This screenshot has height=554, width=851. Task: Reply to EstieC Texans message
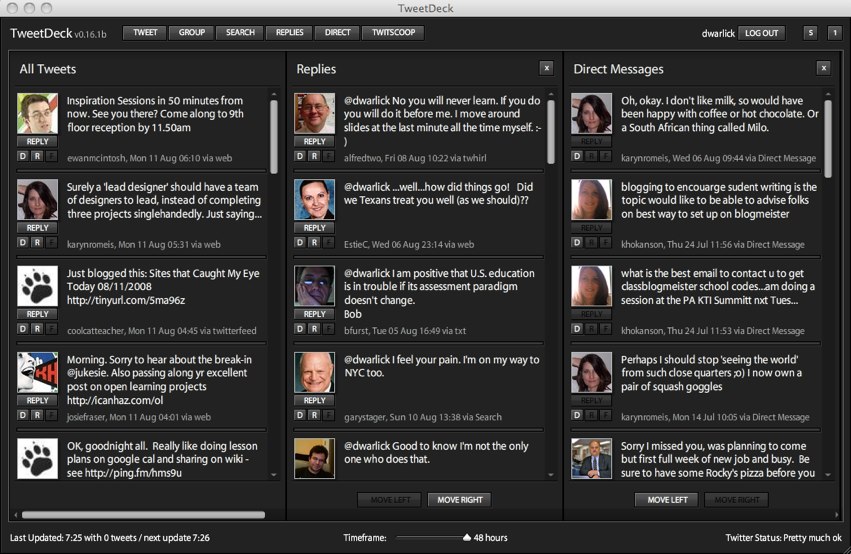pos(314,228)
